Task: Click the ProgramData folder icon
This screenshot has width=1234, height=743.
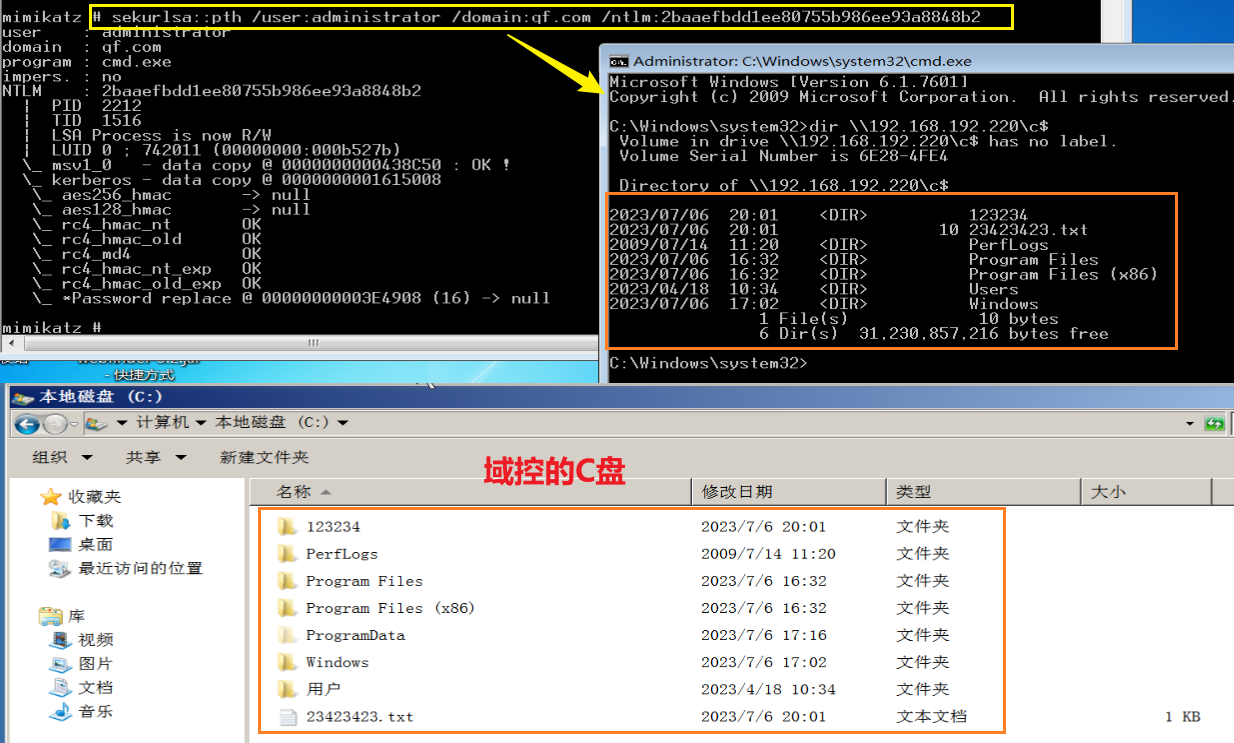Action: (288, 635)
